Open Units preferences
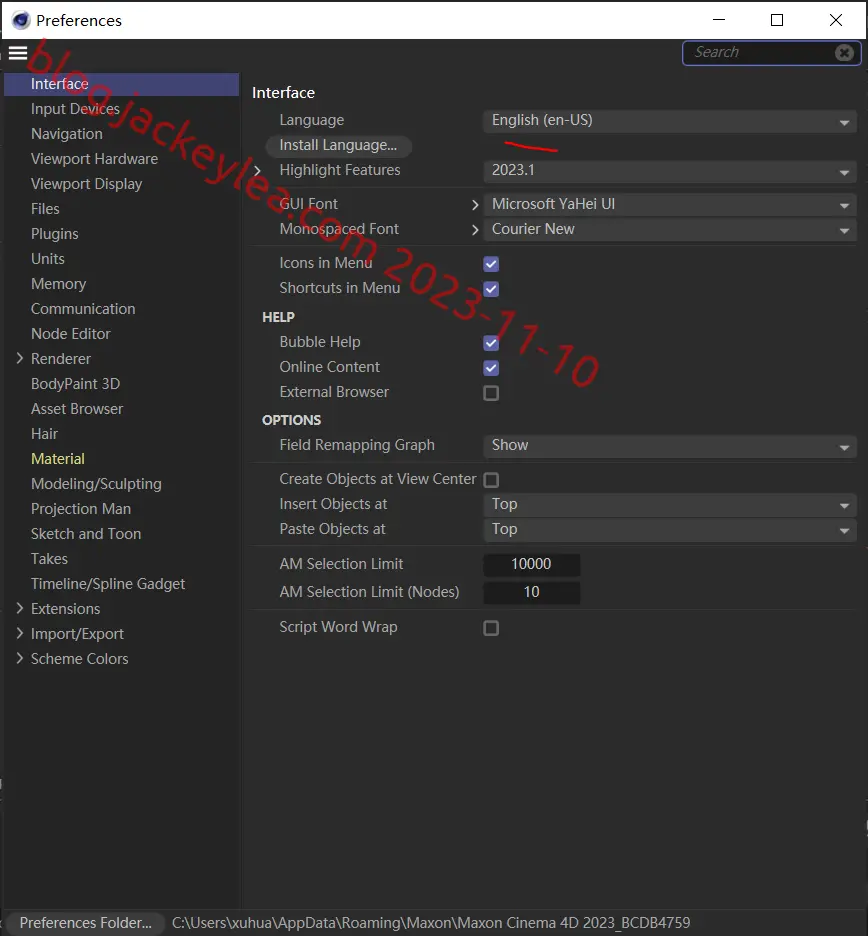The image size is (868, 936). coord(48,259)
